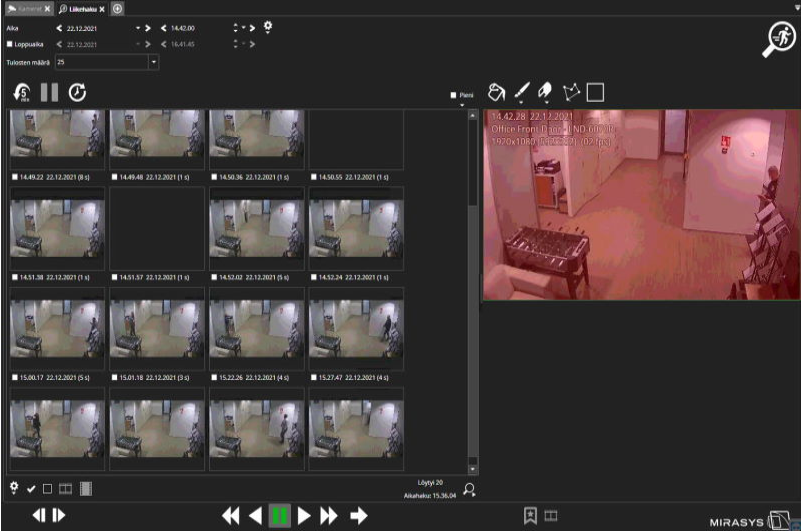Select the paint bucket fill tool

[x=495, y=92]
